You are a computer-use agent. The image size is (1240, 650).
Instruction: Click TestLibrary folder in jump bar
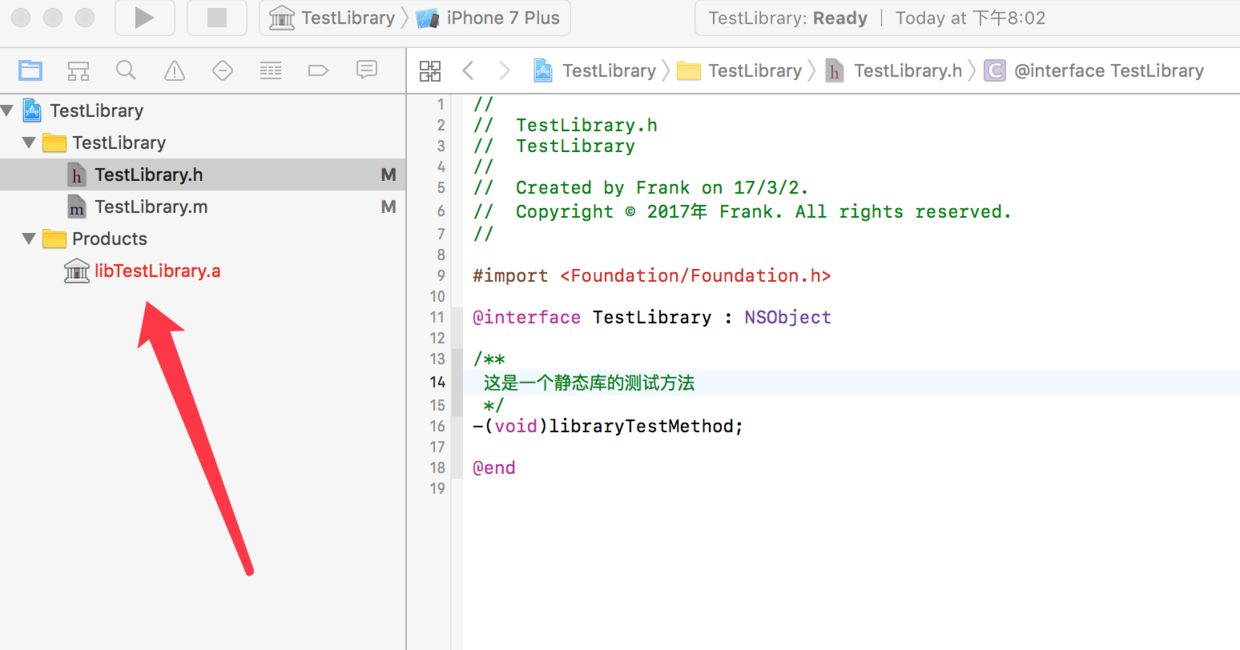click(740, 70)
